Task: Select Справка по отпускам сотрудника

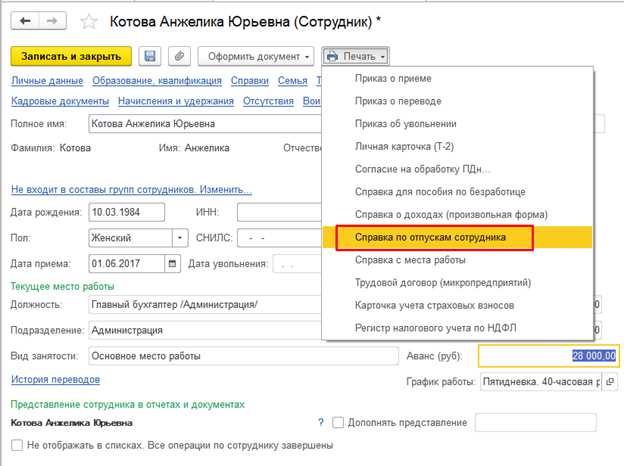Action: click(x=430, y=238)
